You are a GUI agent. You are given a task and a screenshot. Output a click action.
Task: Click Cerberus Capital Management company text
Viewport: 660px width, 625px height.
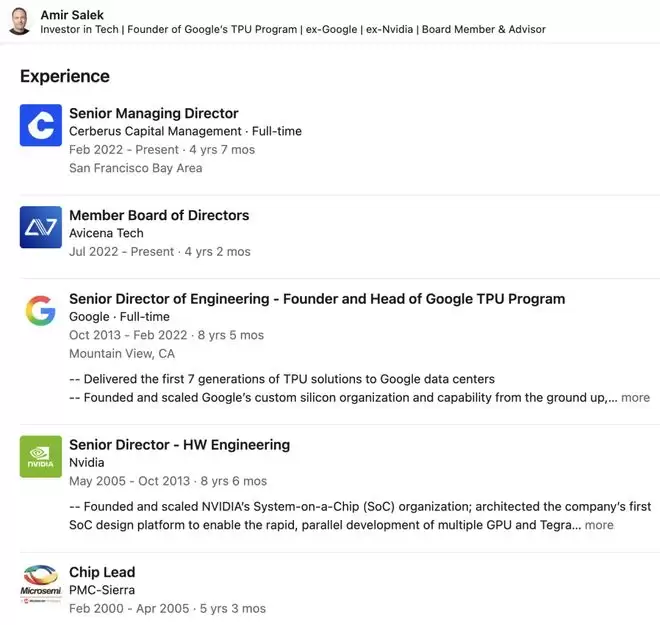[155, 131]
